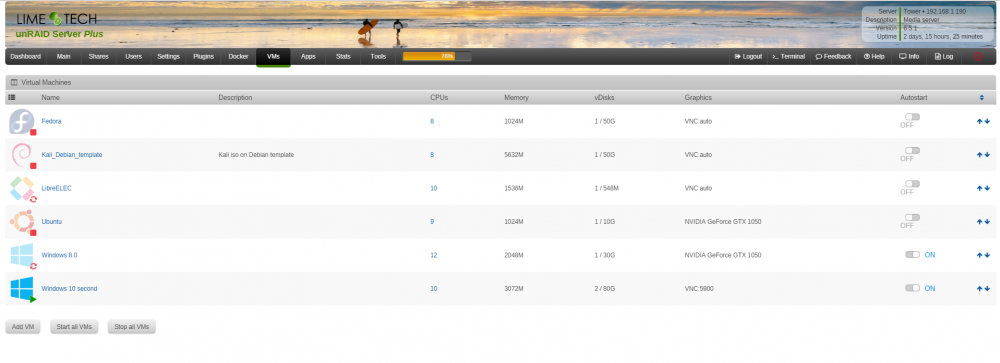Screen dimensions: 1000x363
Task: Open the Kali_Debian_template name link
Action: tap(72, 154)
